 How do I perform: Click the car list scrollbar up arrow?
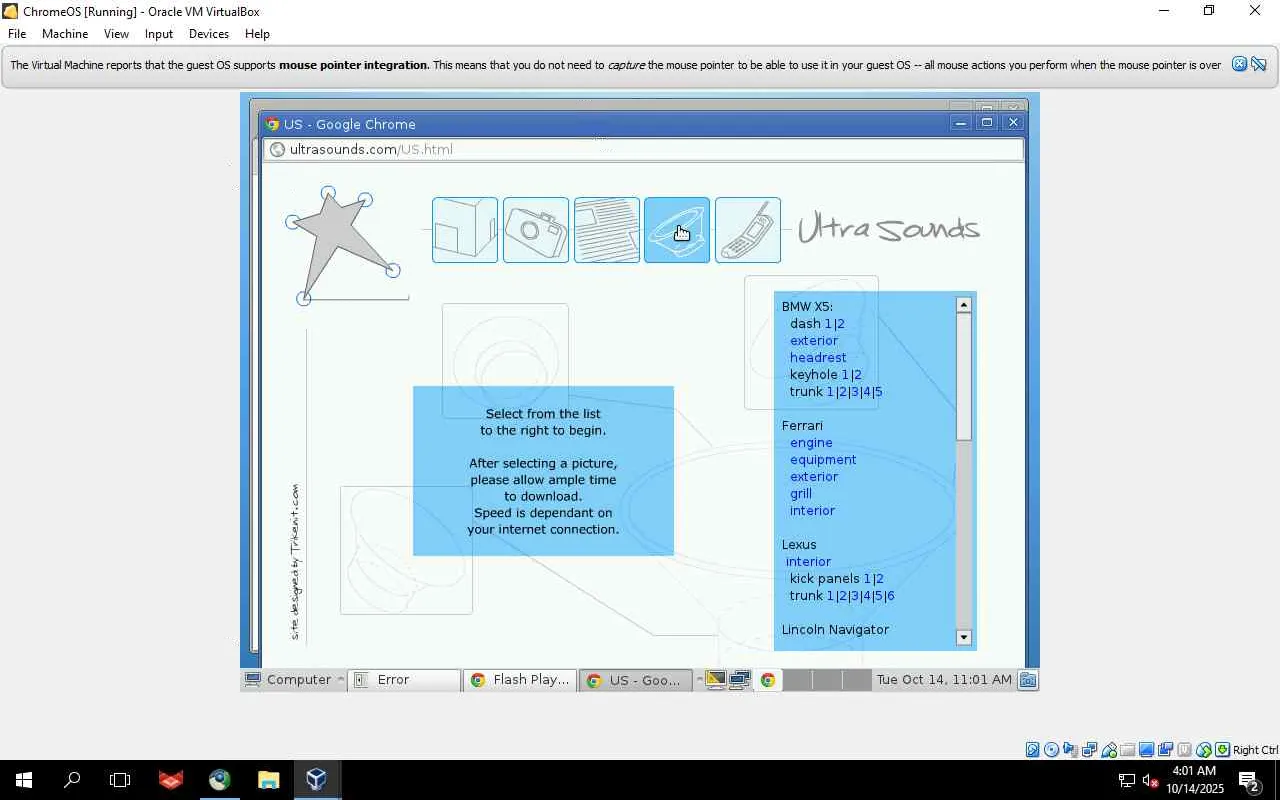(x=964, y=305)
